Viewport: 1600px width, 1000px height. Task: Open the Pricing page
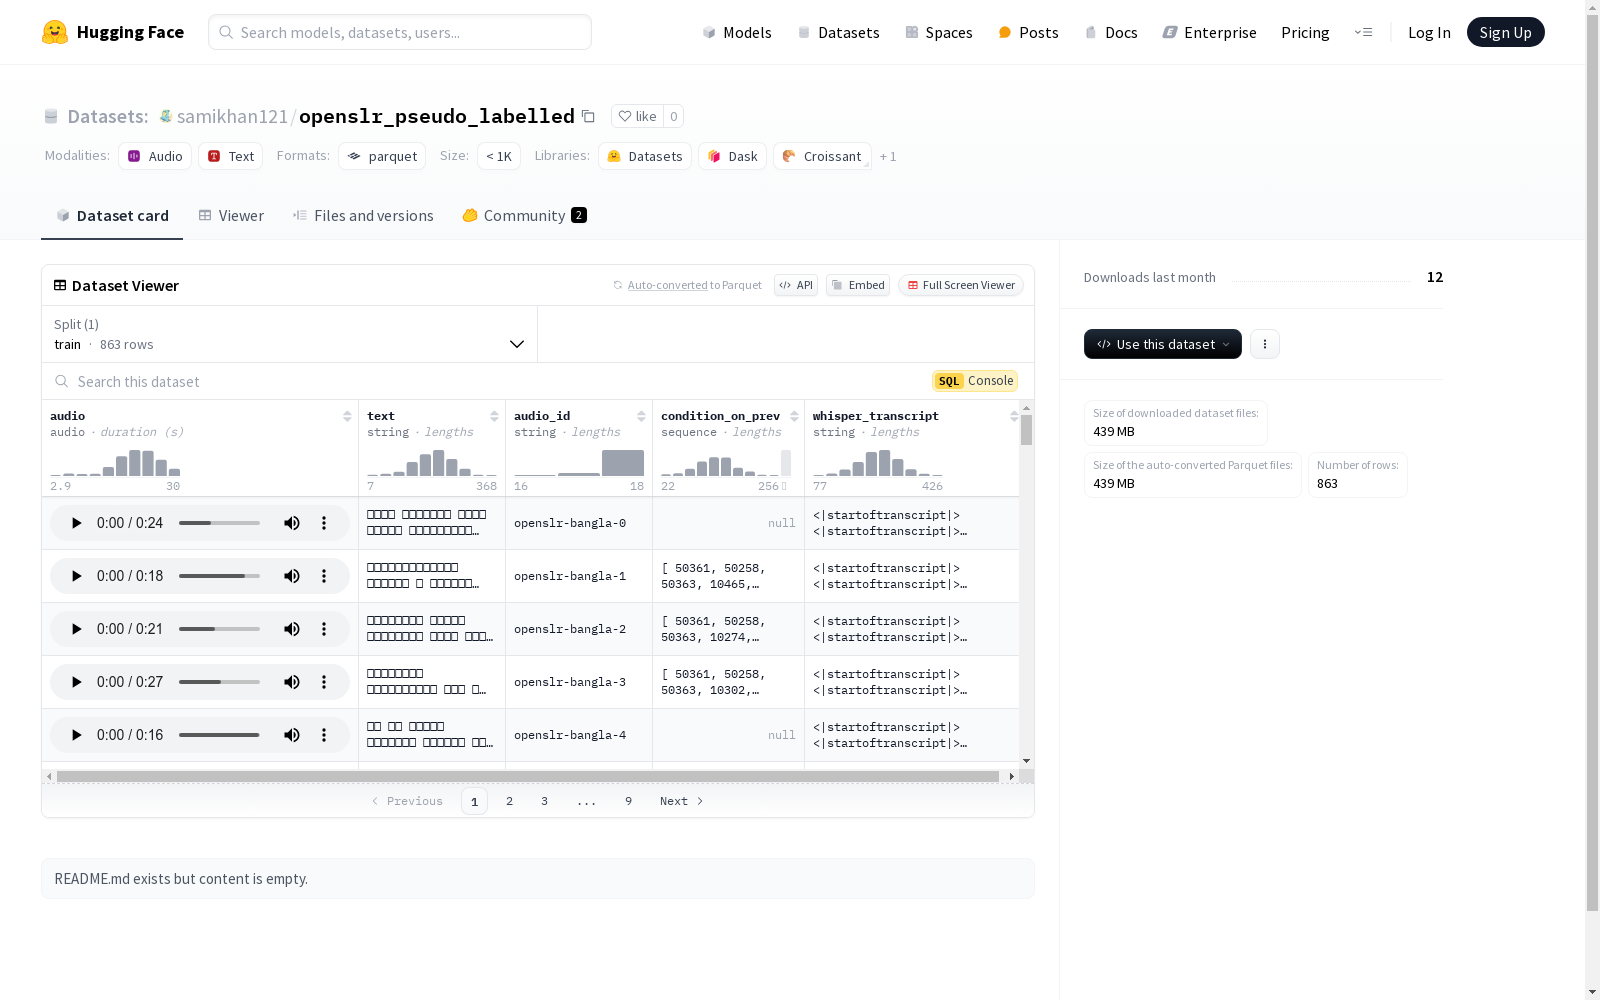pyautogui.click(x=1305, y=32)
